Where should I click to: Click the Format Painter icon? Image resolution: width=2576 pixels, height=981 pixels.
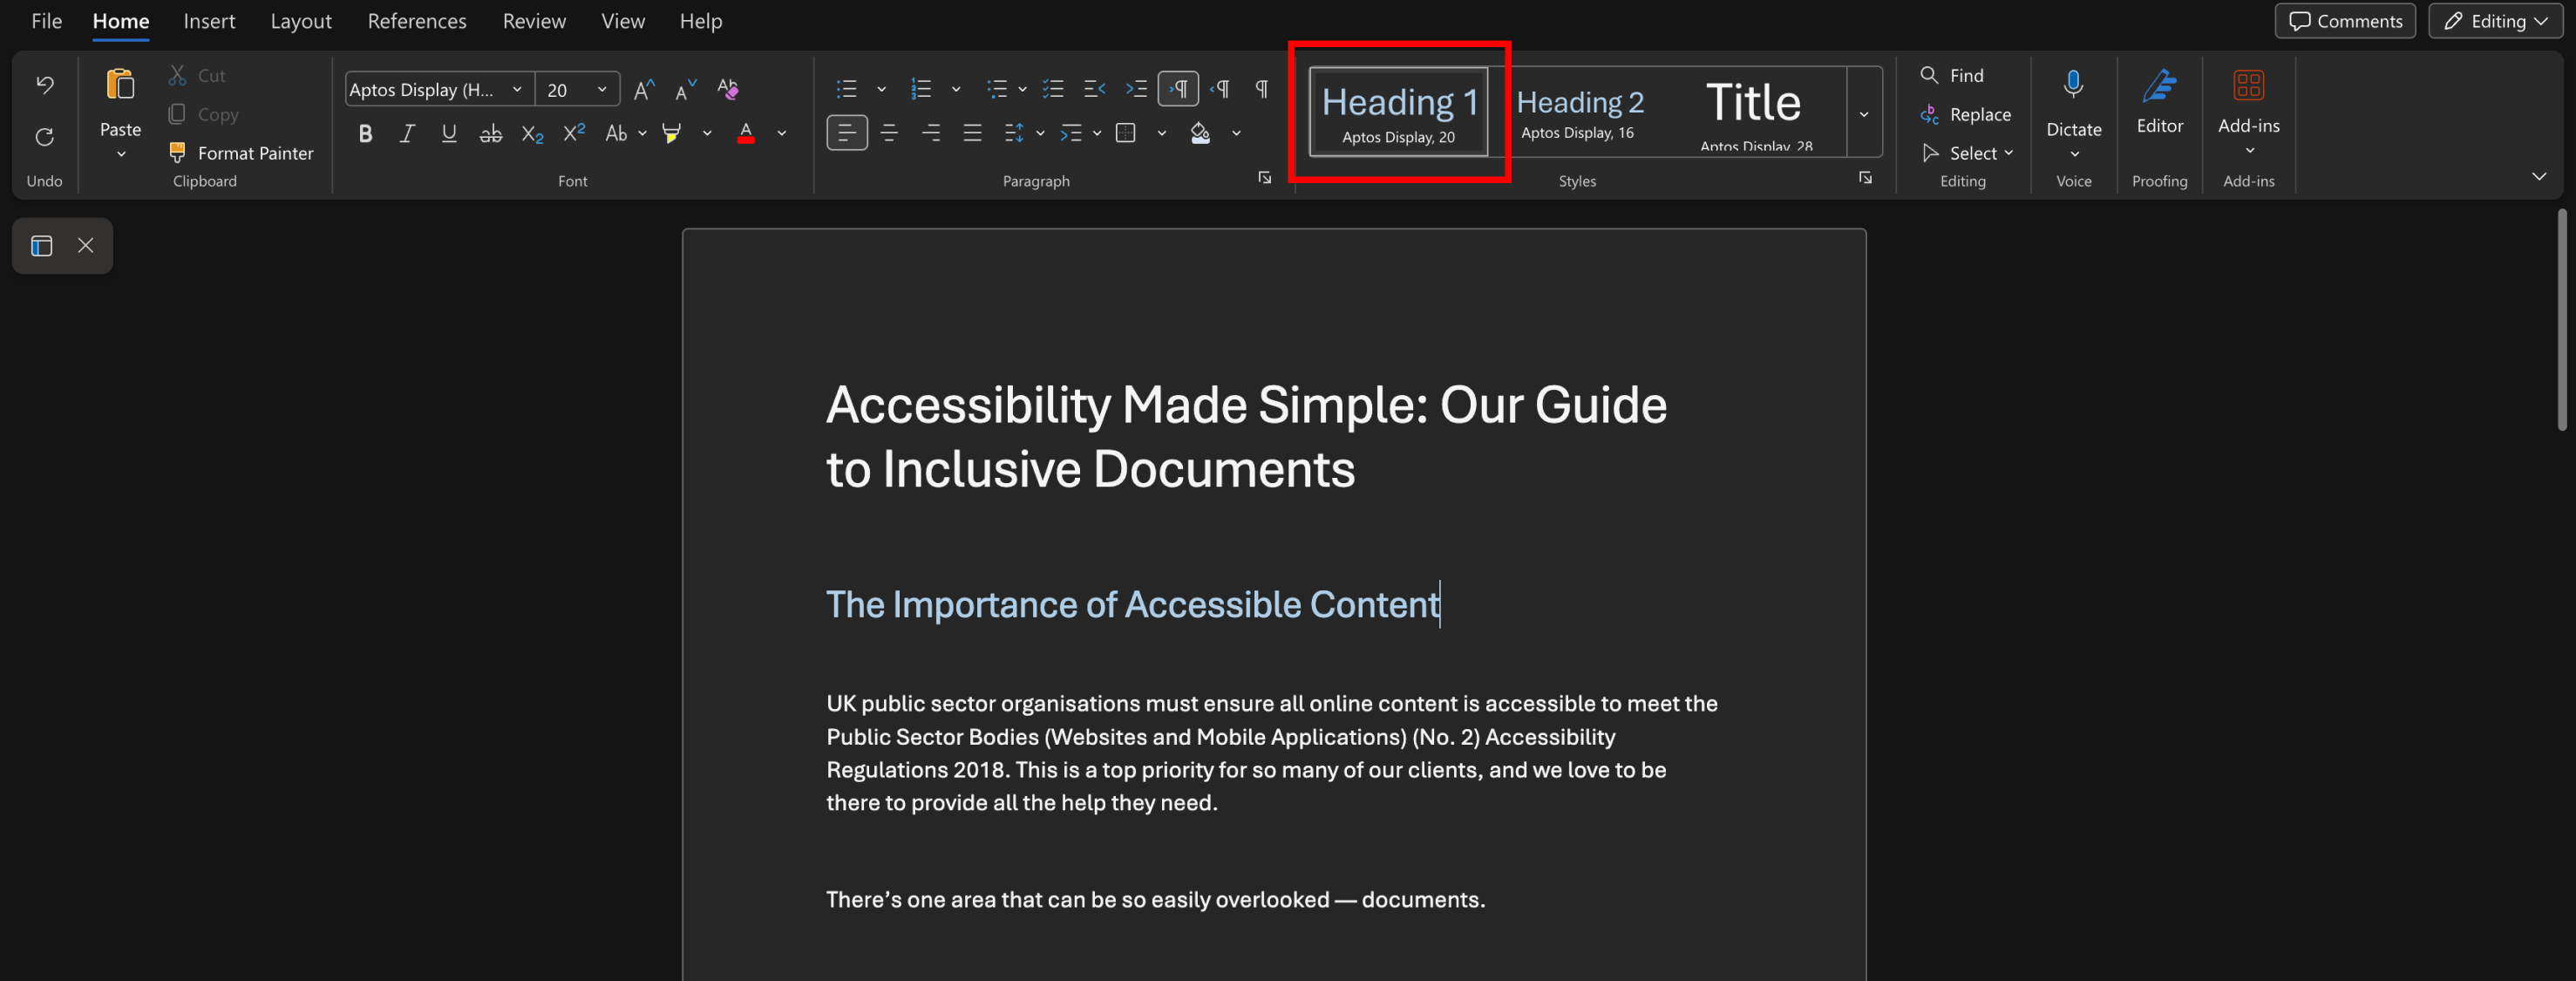177,152
